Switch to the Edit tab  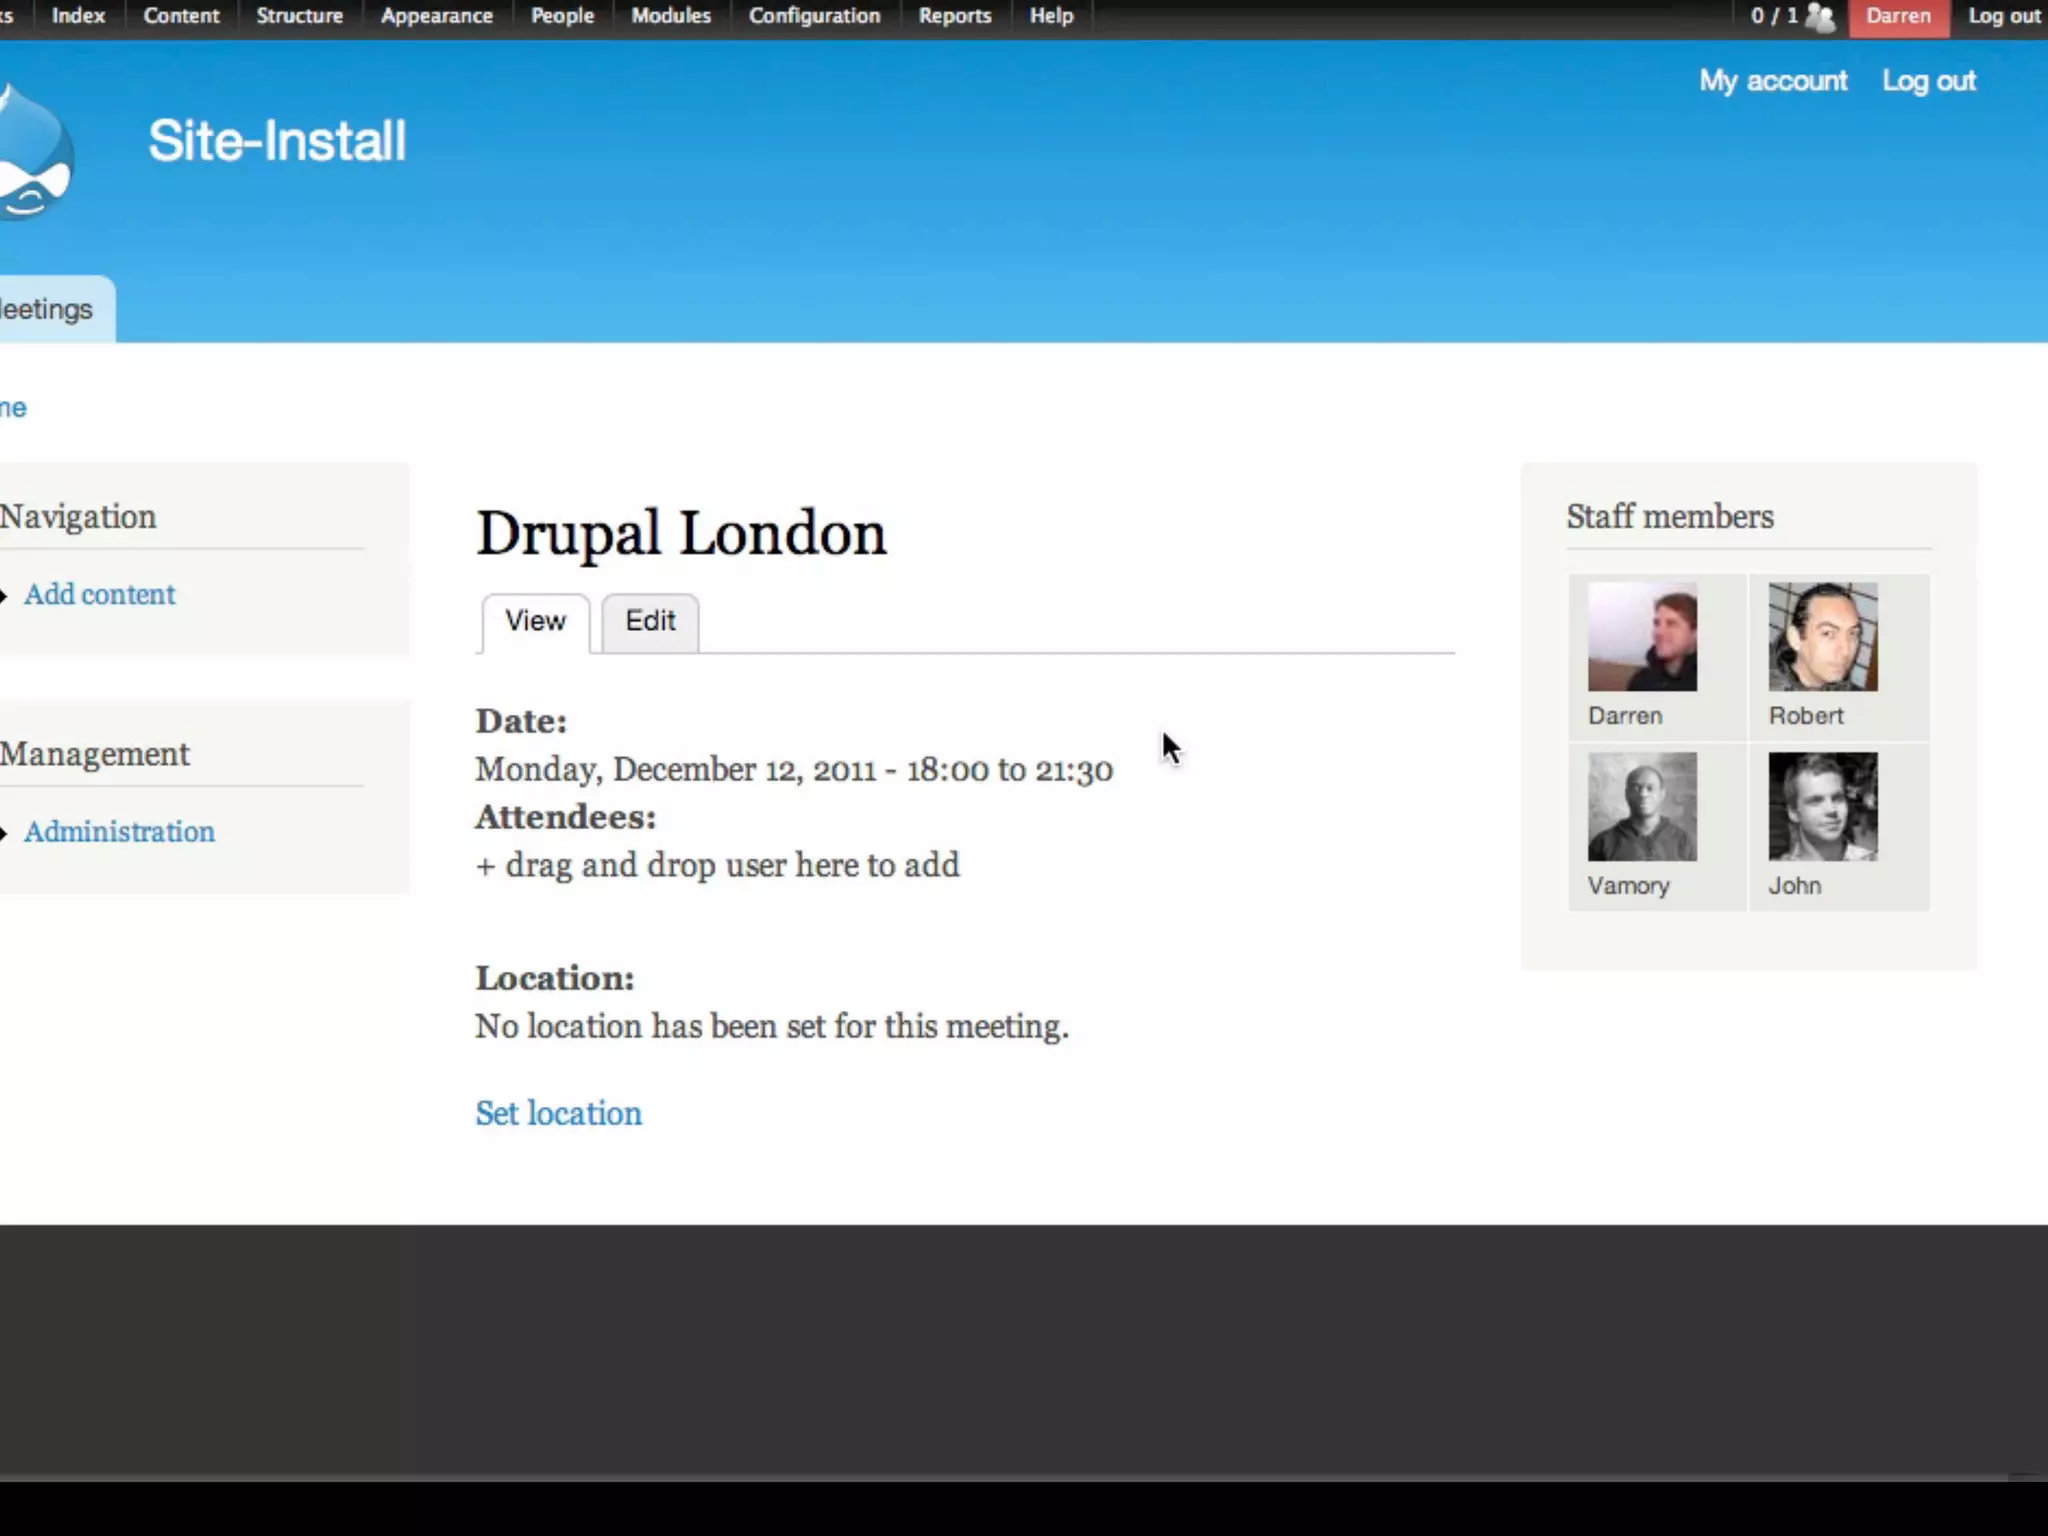pyautogui.click(x=650, y=622)
